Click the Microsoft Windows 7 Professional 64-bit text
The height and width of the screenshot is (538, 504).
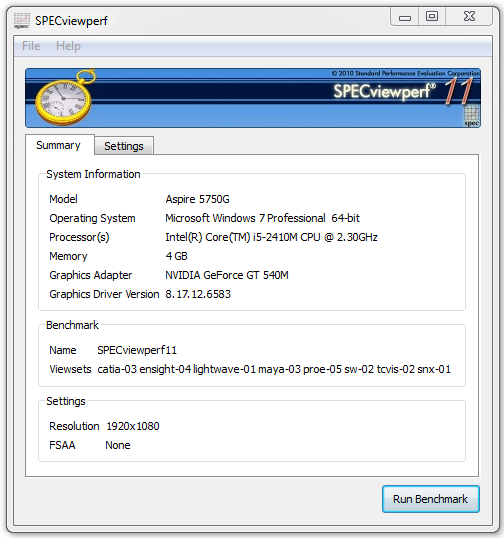262,218
